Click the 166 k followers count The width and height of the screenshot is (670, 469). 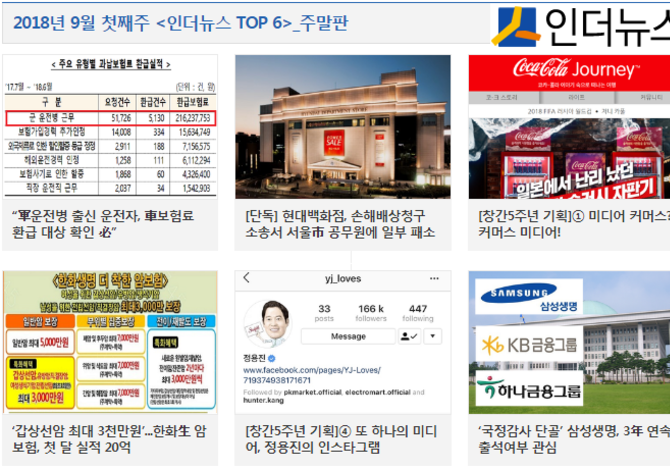click(x=371, y=313)
